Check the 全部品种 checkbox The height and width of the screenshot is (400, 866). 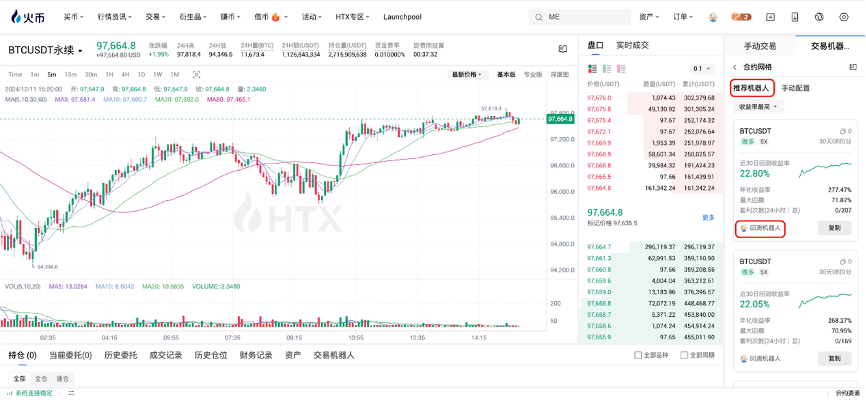638,355
